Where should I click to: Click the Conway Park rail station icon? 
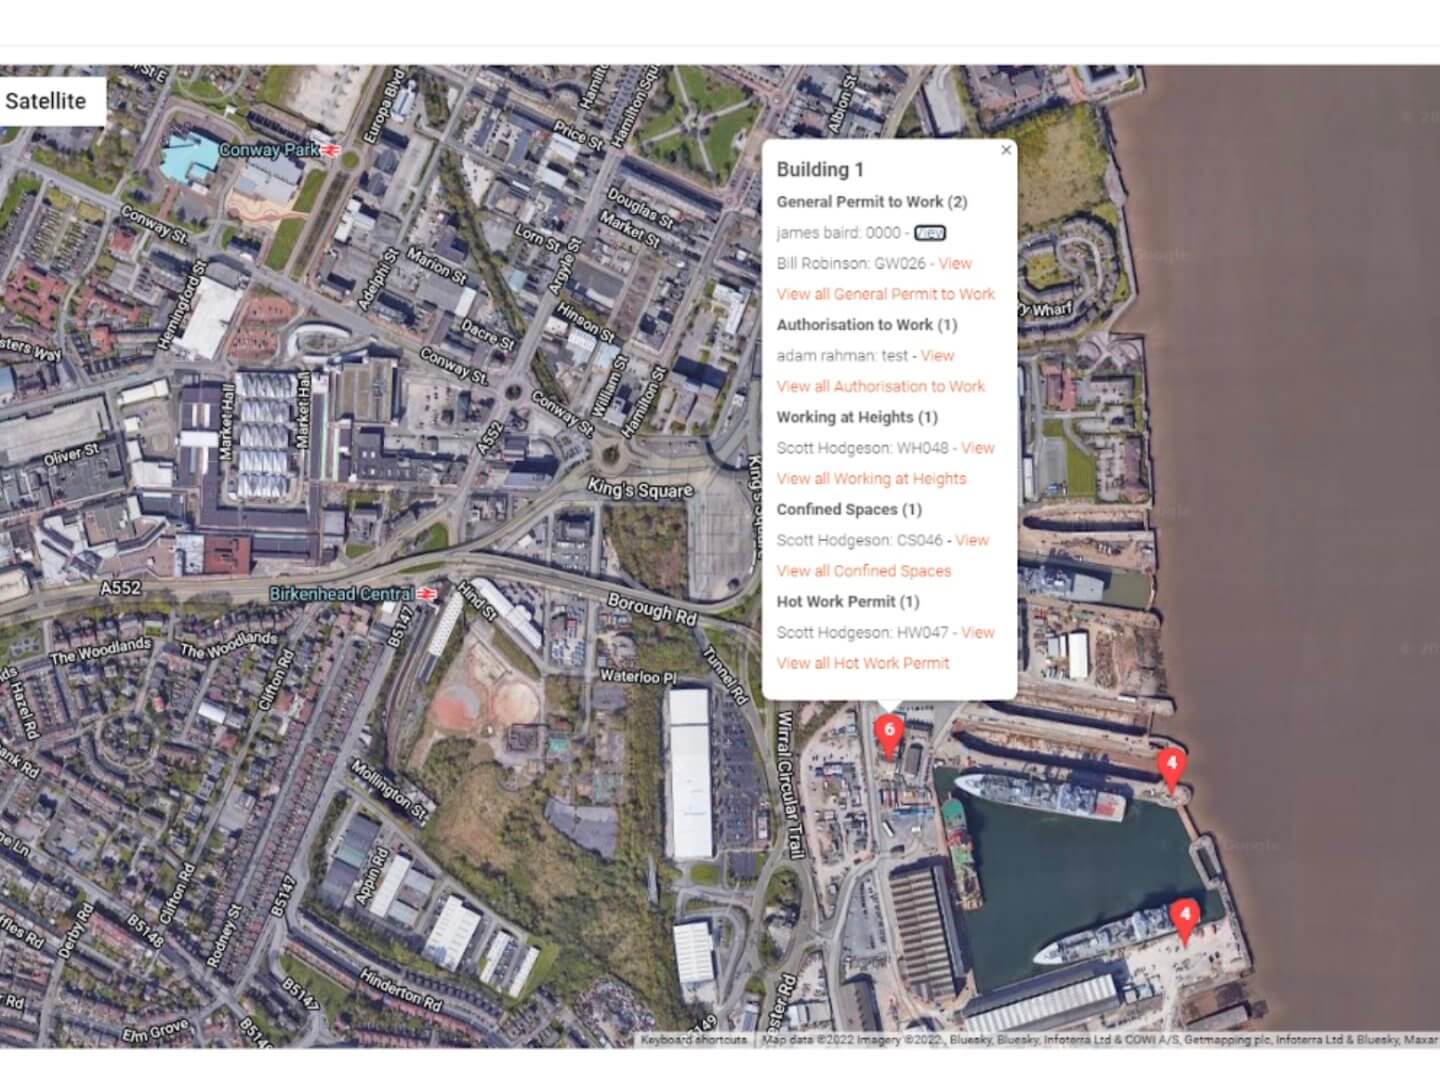point(333,150)
